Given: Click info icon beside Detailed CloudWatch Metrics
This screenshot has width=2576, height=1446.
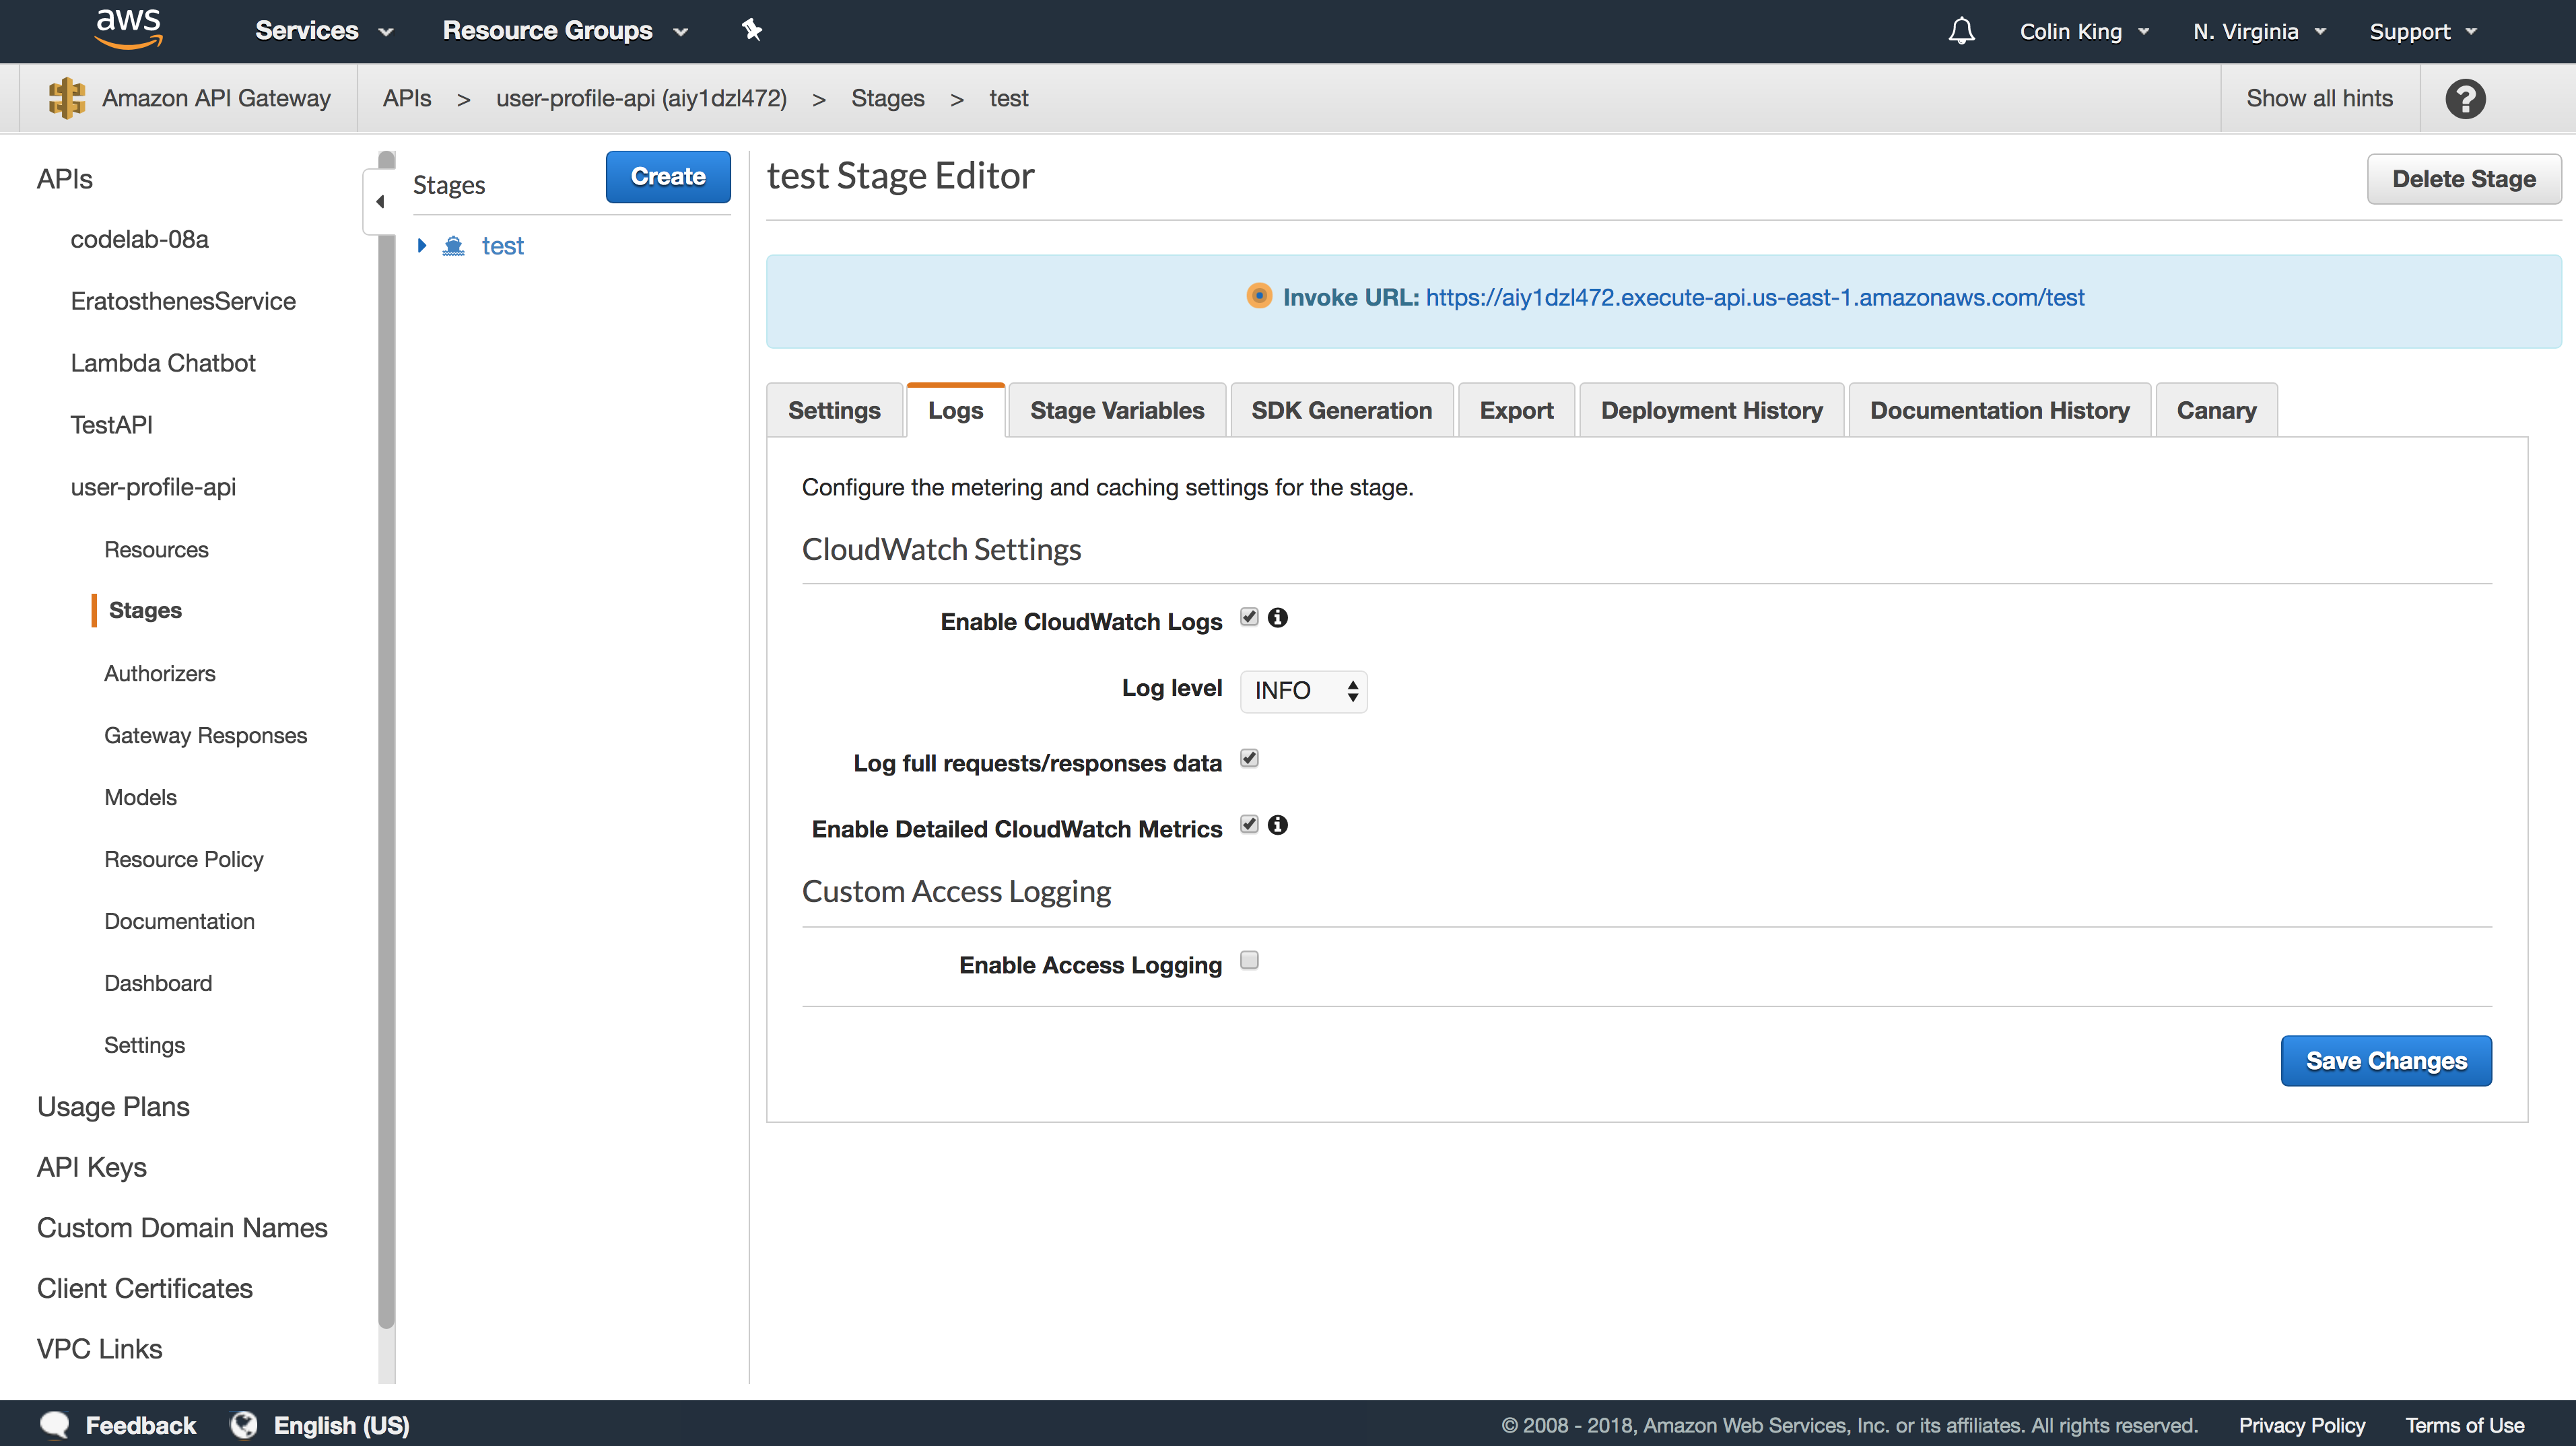Looking at the screenshot, I should tap(1277, 825).
